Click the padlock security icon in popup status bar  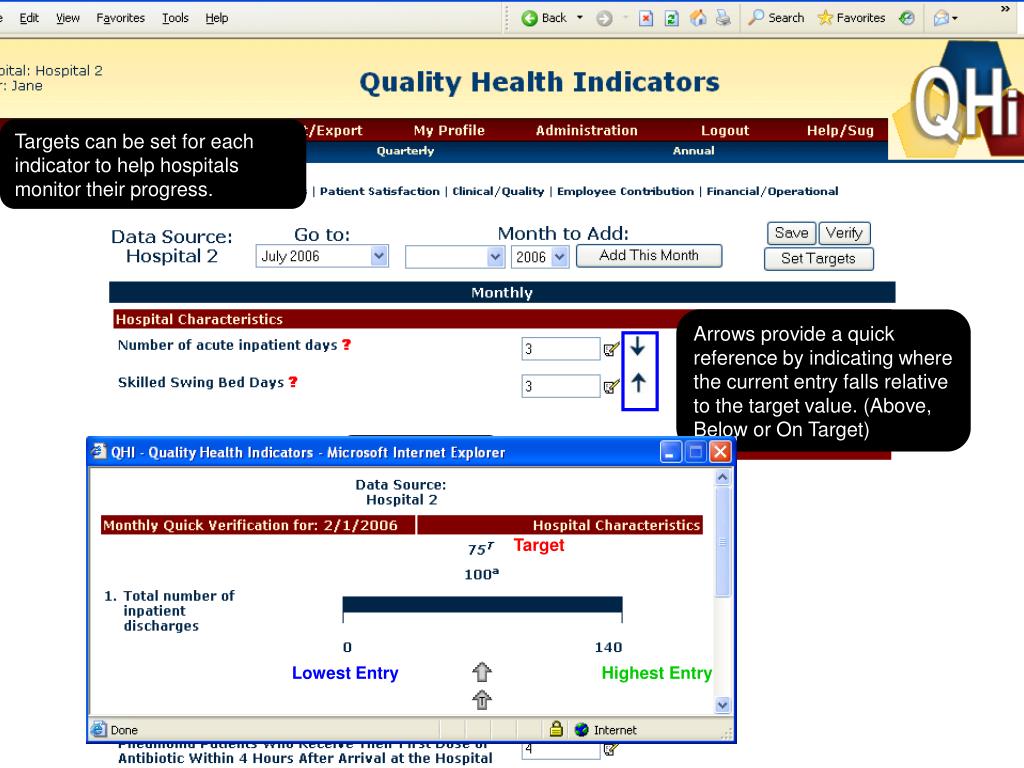556,729
